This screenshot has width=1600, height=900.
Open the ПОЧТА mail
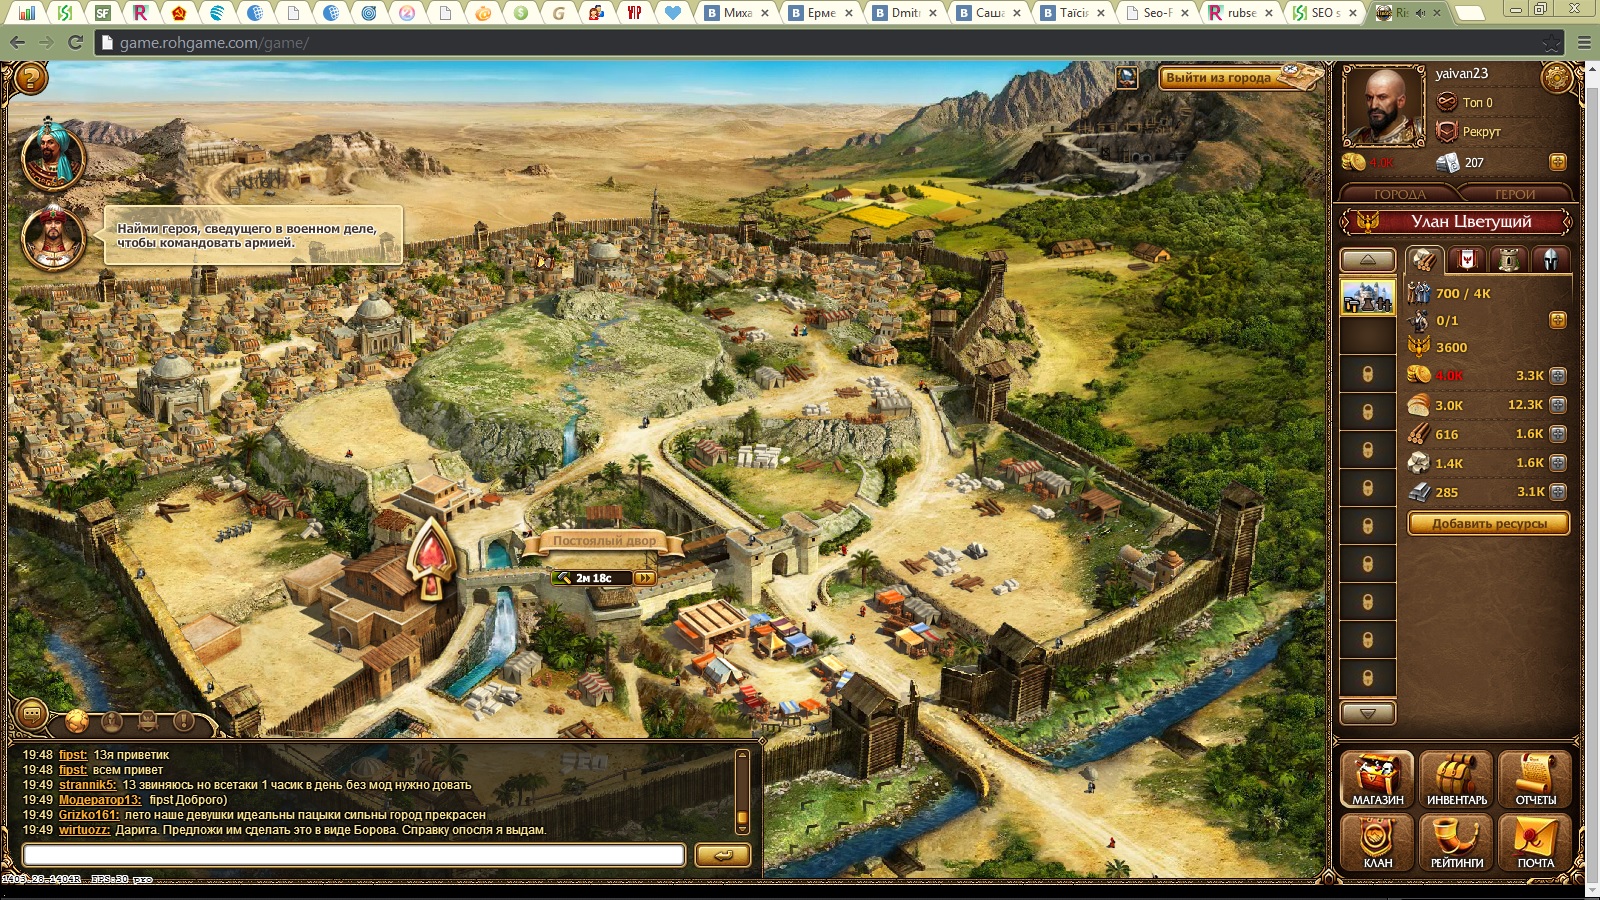pos(1536,842)
